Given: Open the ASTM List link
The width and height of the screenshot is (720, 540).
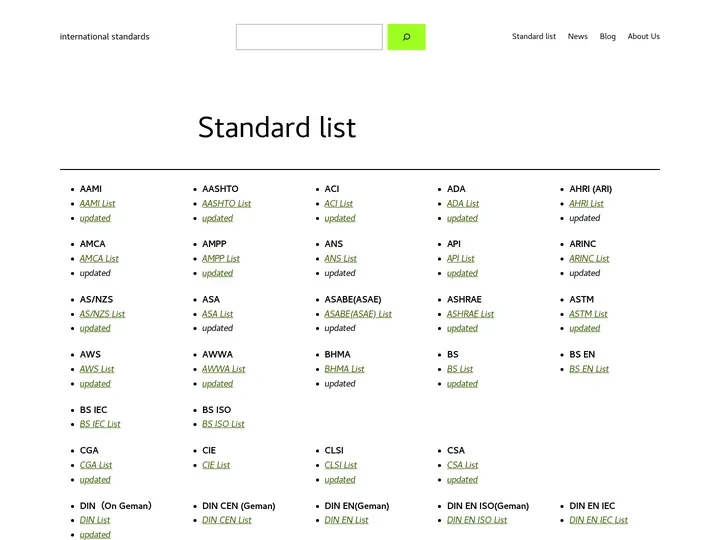Looking at the screenshot, I should pyautogui.click(x=588, y=314).
